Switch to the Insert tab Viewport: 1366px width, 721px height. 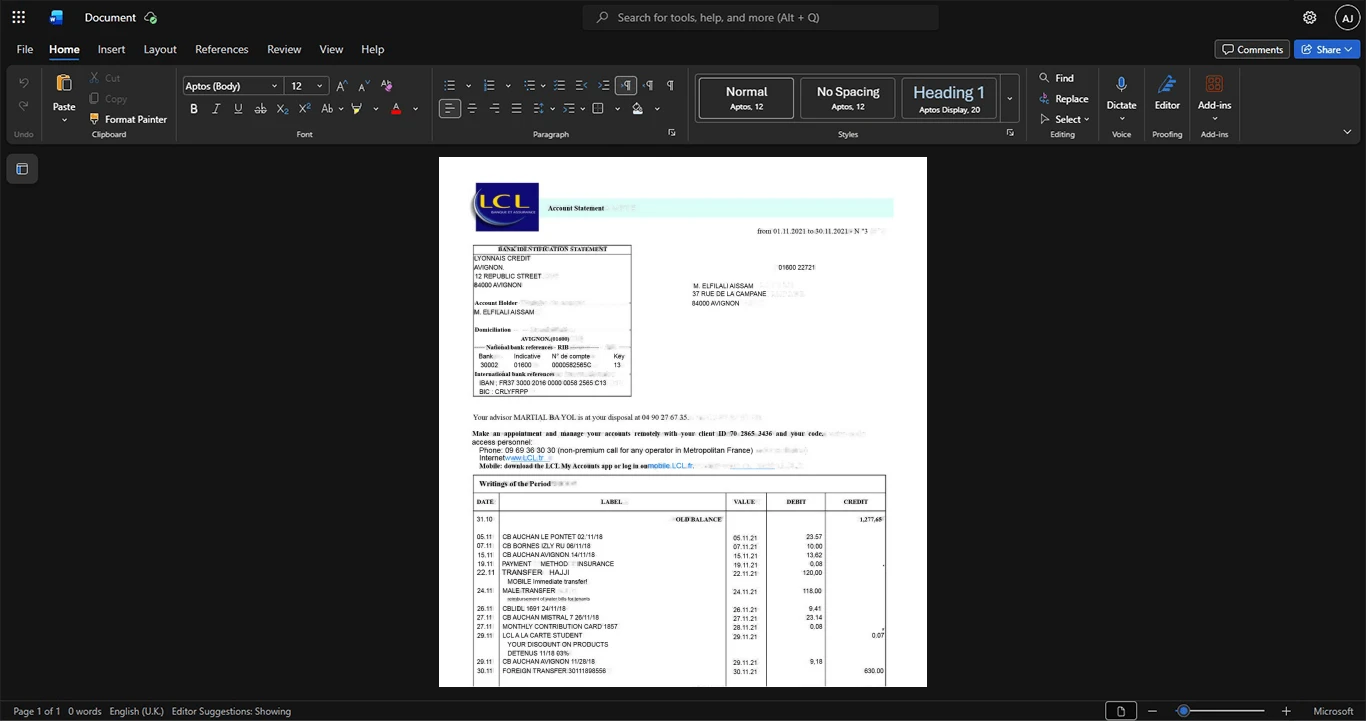click(x=111, y=49)
